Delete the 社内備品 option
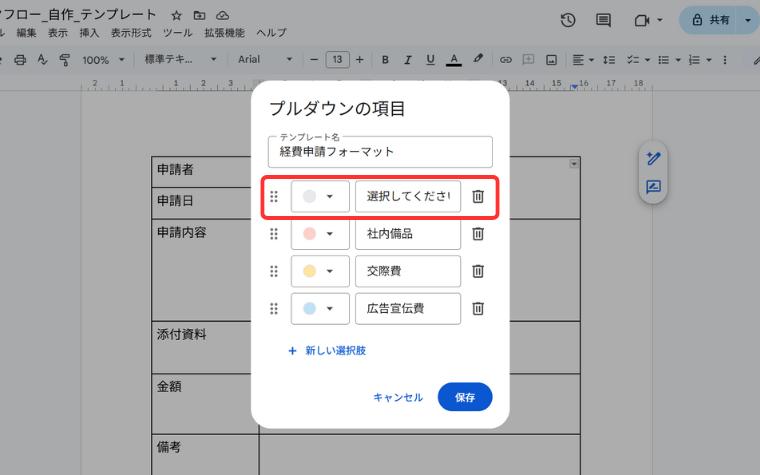The image size is (760, 475). pyautogui.click(x=478, y=234)
